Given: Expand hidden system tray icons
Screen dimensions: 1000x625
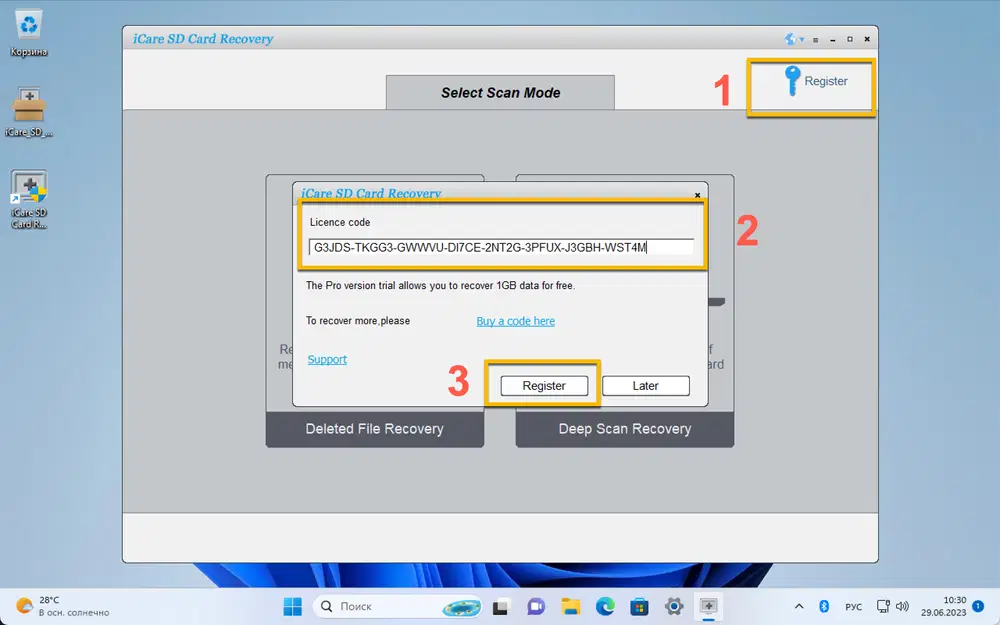Looking at the screenshot, I should pos(798,606).
